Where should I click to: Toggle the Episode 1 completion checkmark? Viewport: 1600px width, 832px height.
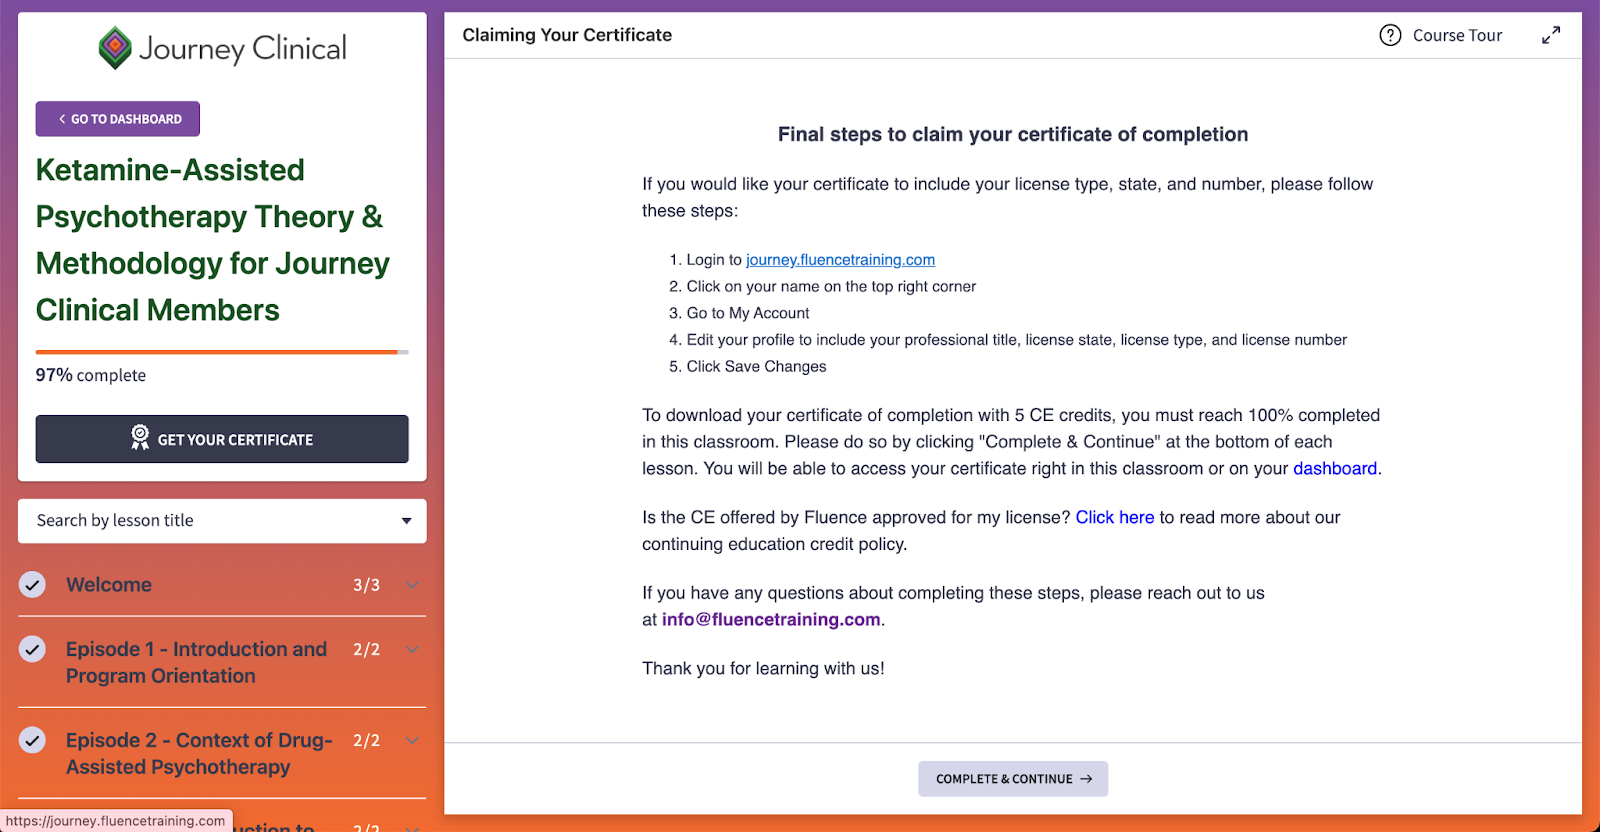pyautogui.click(x=33, y=650)
